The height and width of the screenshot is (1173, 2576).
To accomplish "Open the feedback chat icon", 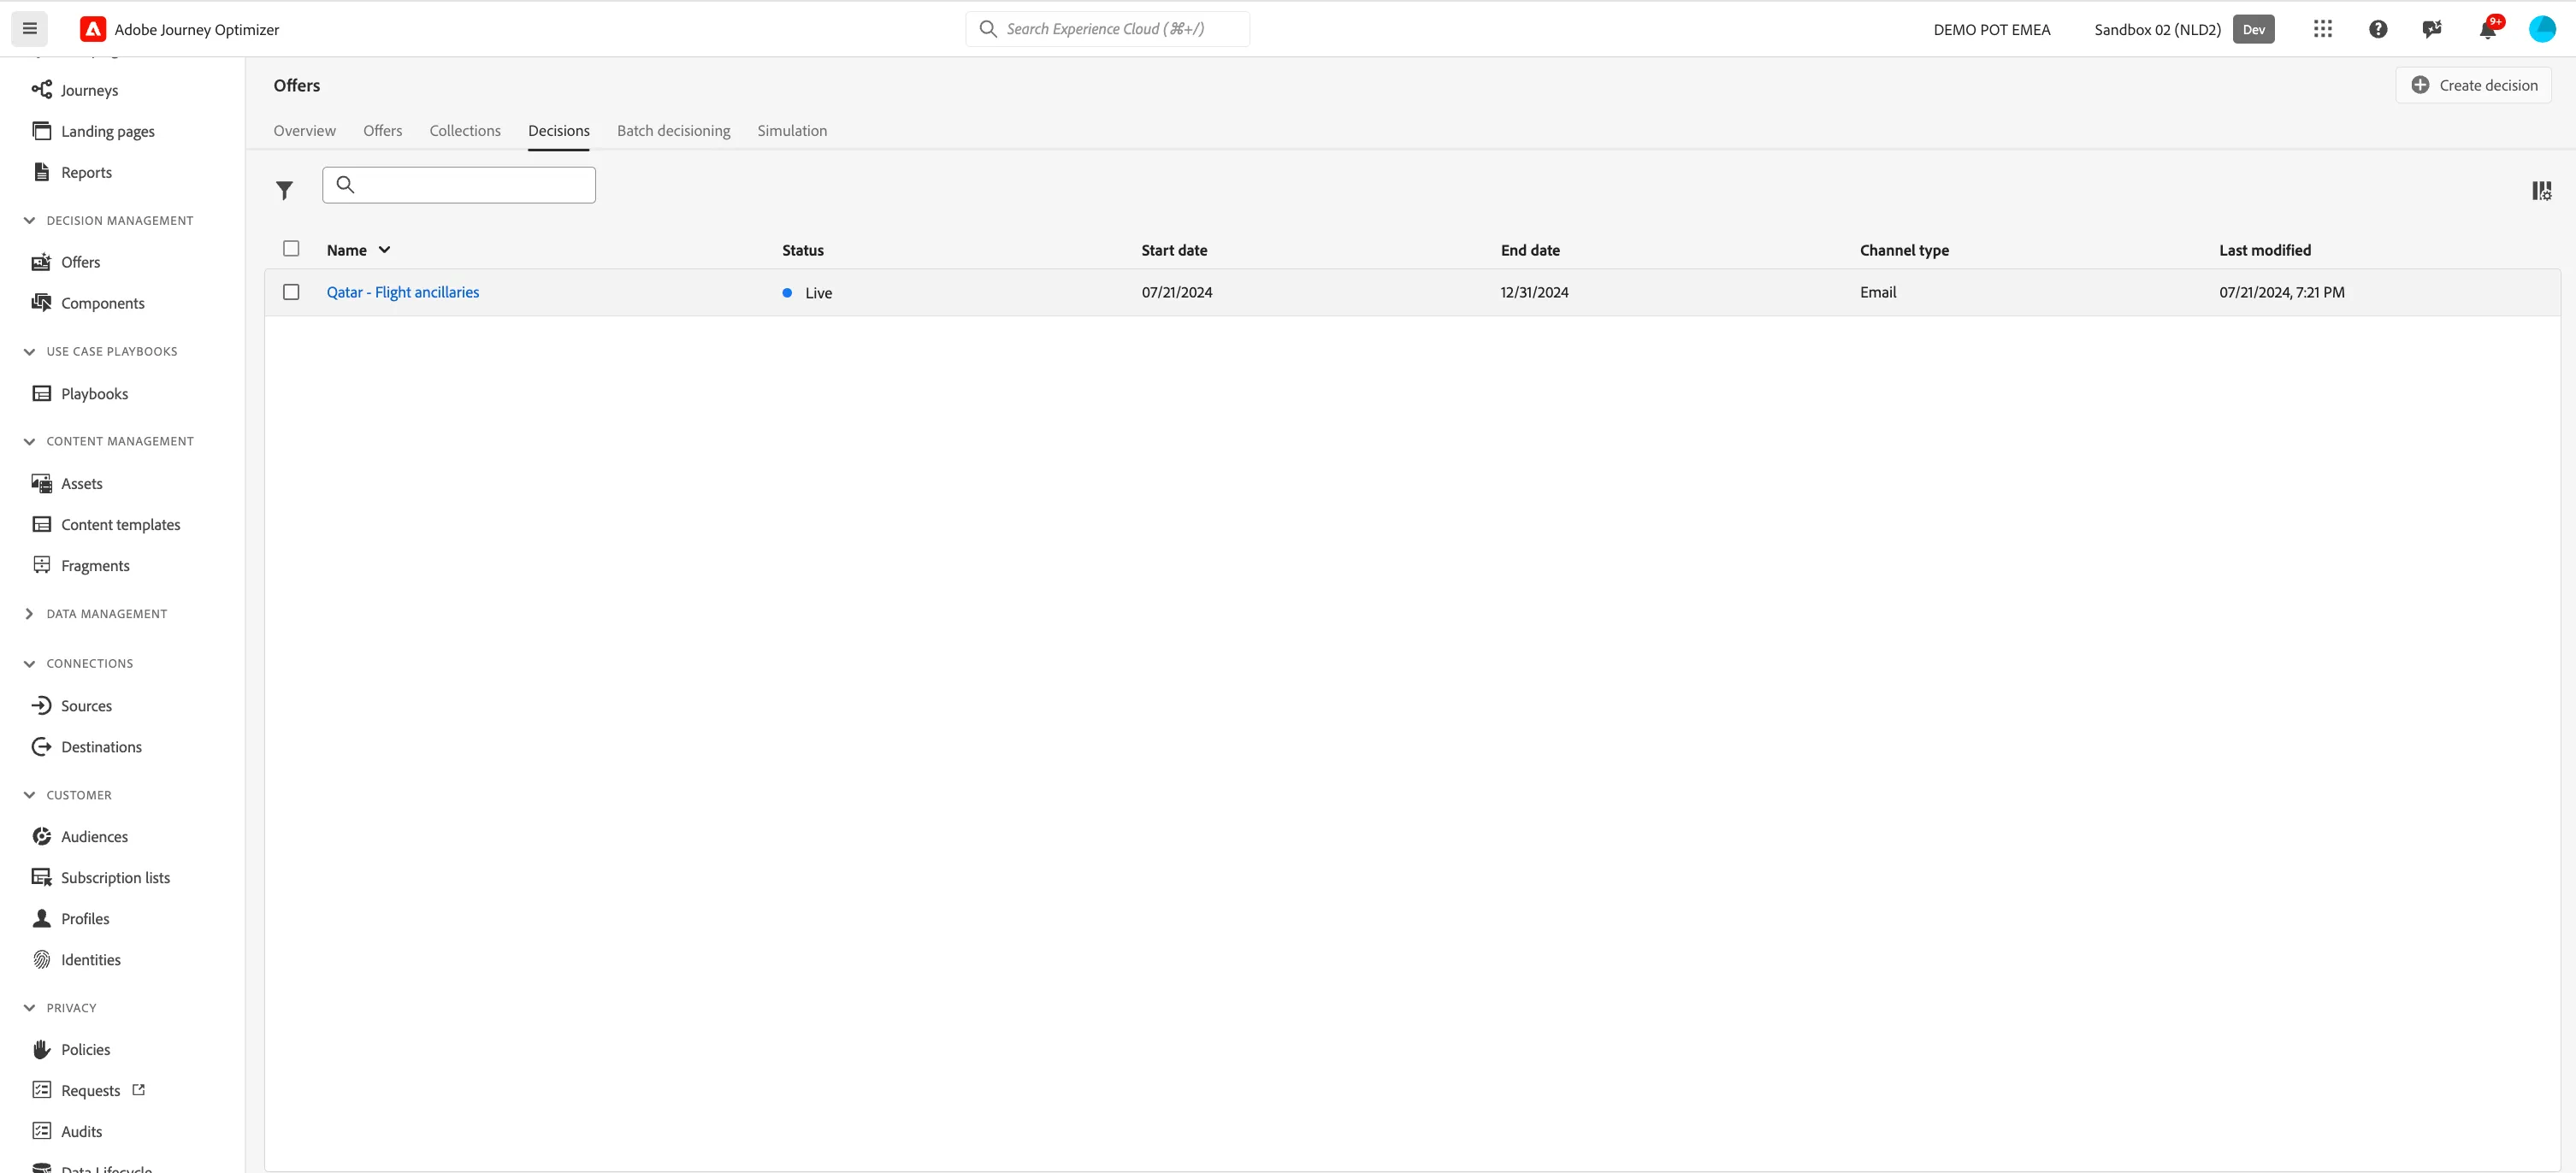I will click(x=2432, y=29).
